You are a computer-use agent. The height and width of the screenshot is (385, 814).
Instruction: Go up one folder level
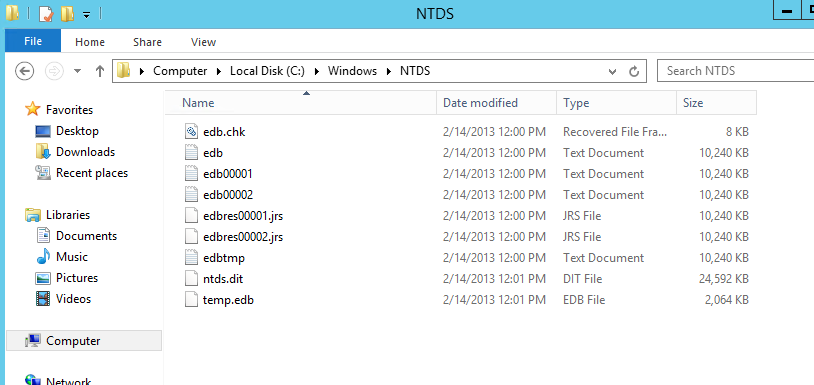(100, 71)
